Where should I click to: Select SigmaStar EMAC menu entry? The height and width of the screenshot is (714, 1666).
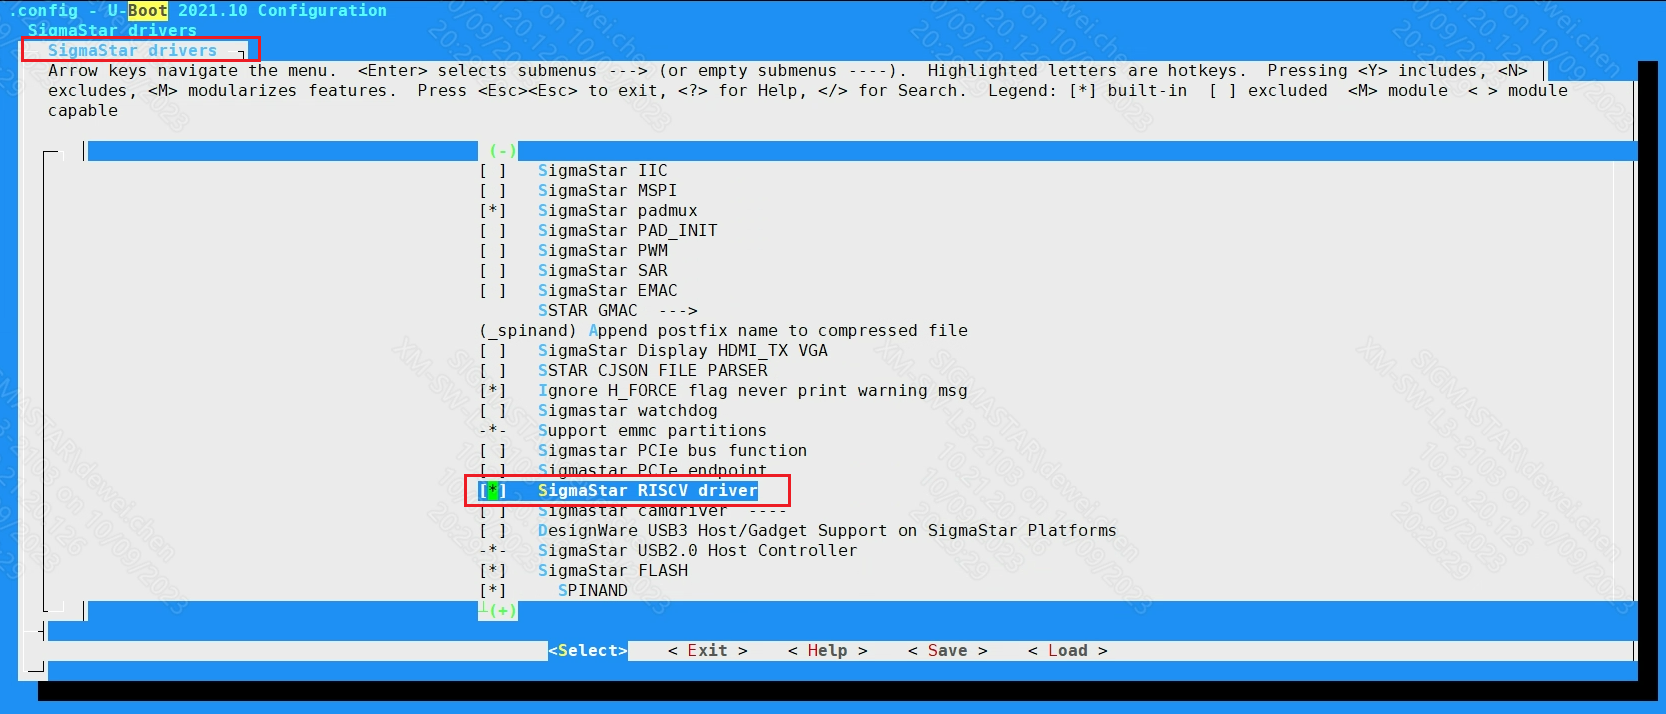click(607, 291)
